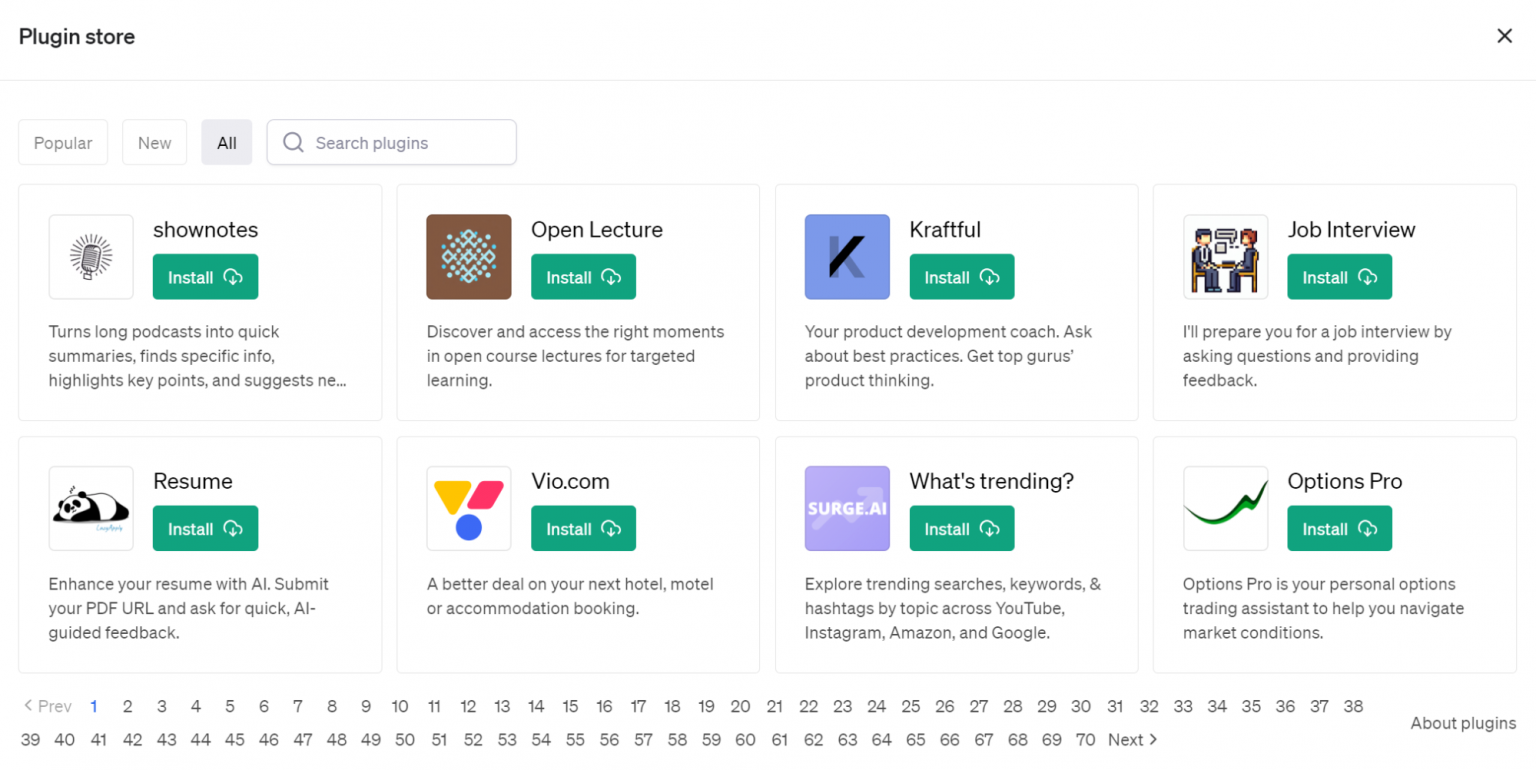Go to page 2 of results

point(128,706)
